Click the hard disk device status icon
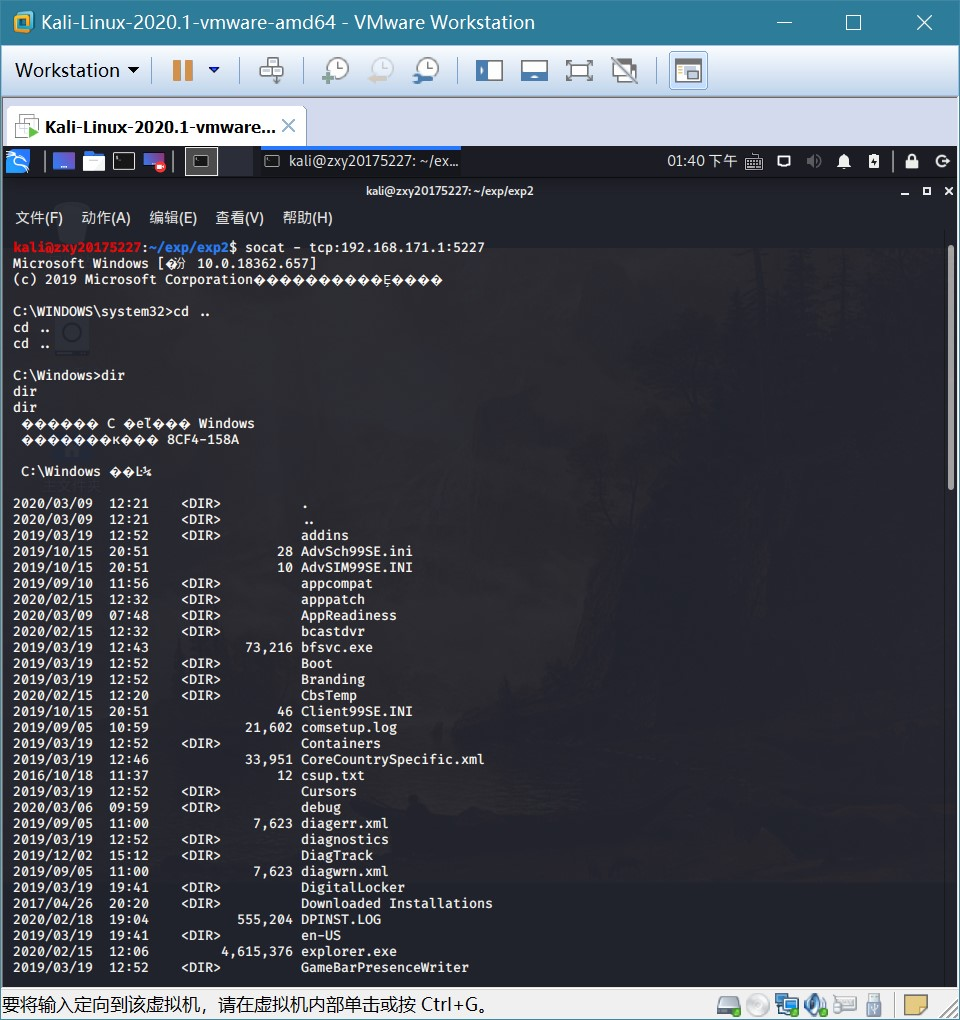Image resolution: width=960 pixels, height=1020 pixels. pyautogui.click(x=728, y=1005)
